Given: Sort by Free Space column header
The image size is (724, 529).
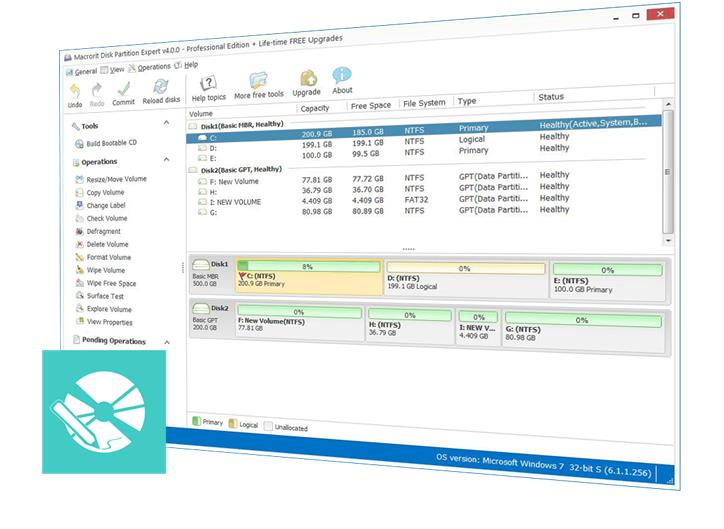Looking at the screenshot, I should 371,106.
